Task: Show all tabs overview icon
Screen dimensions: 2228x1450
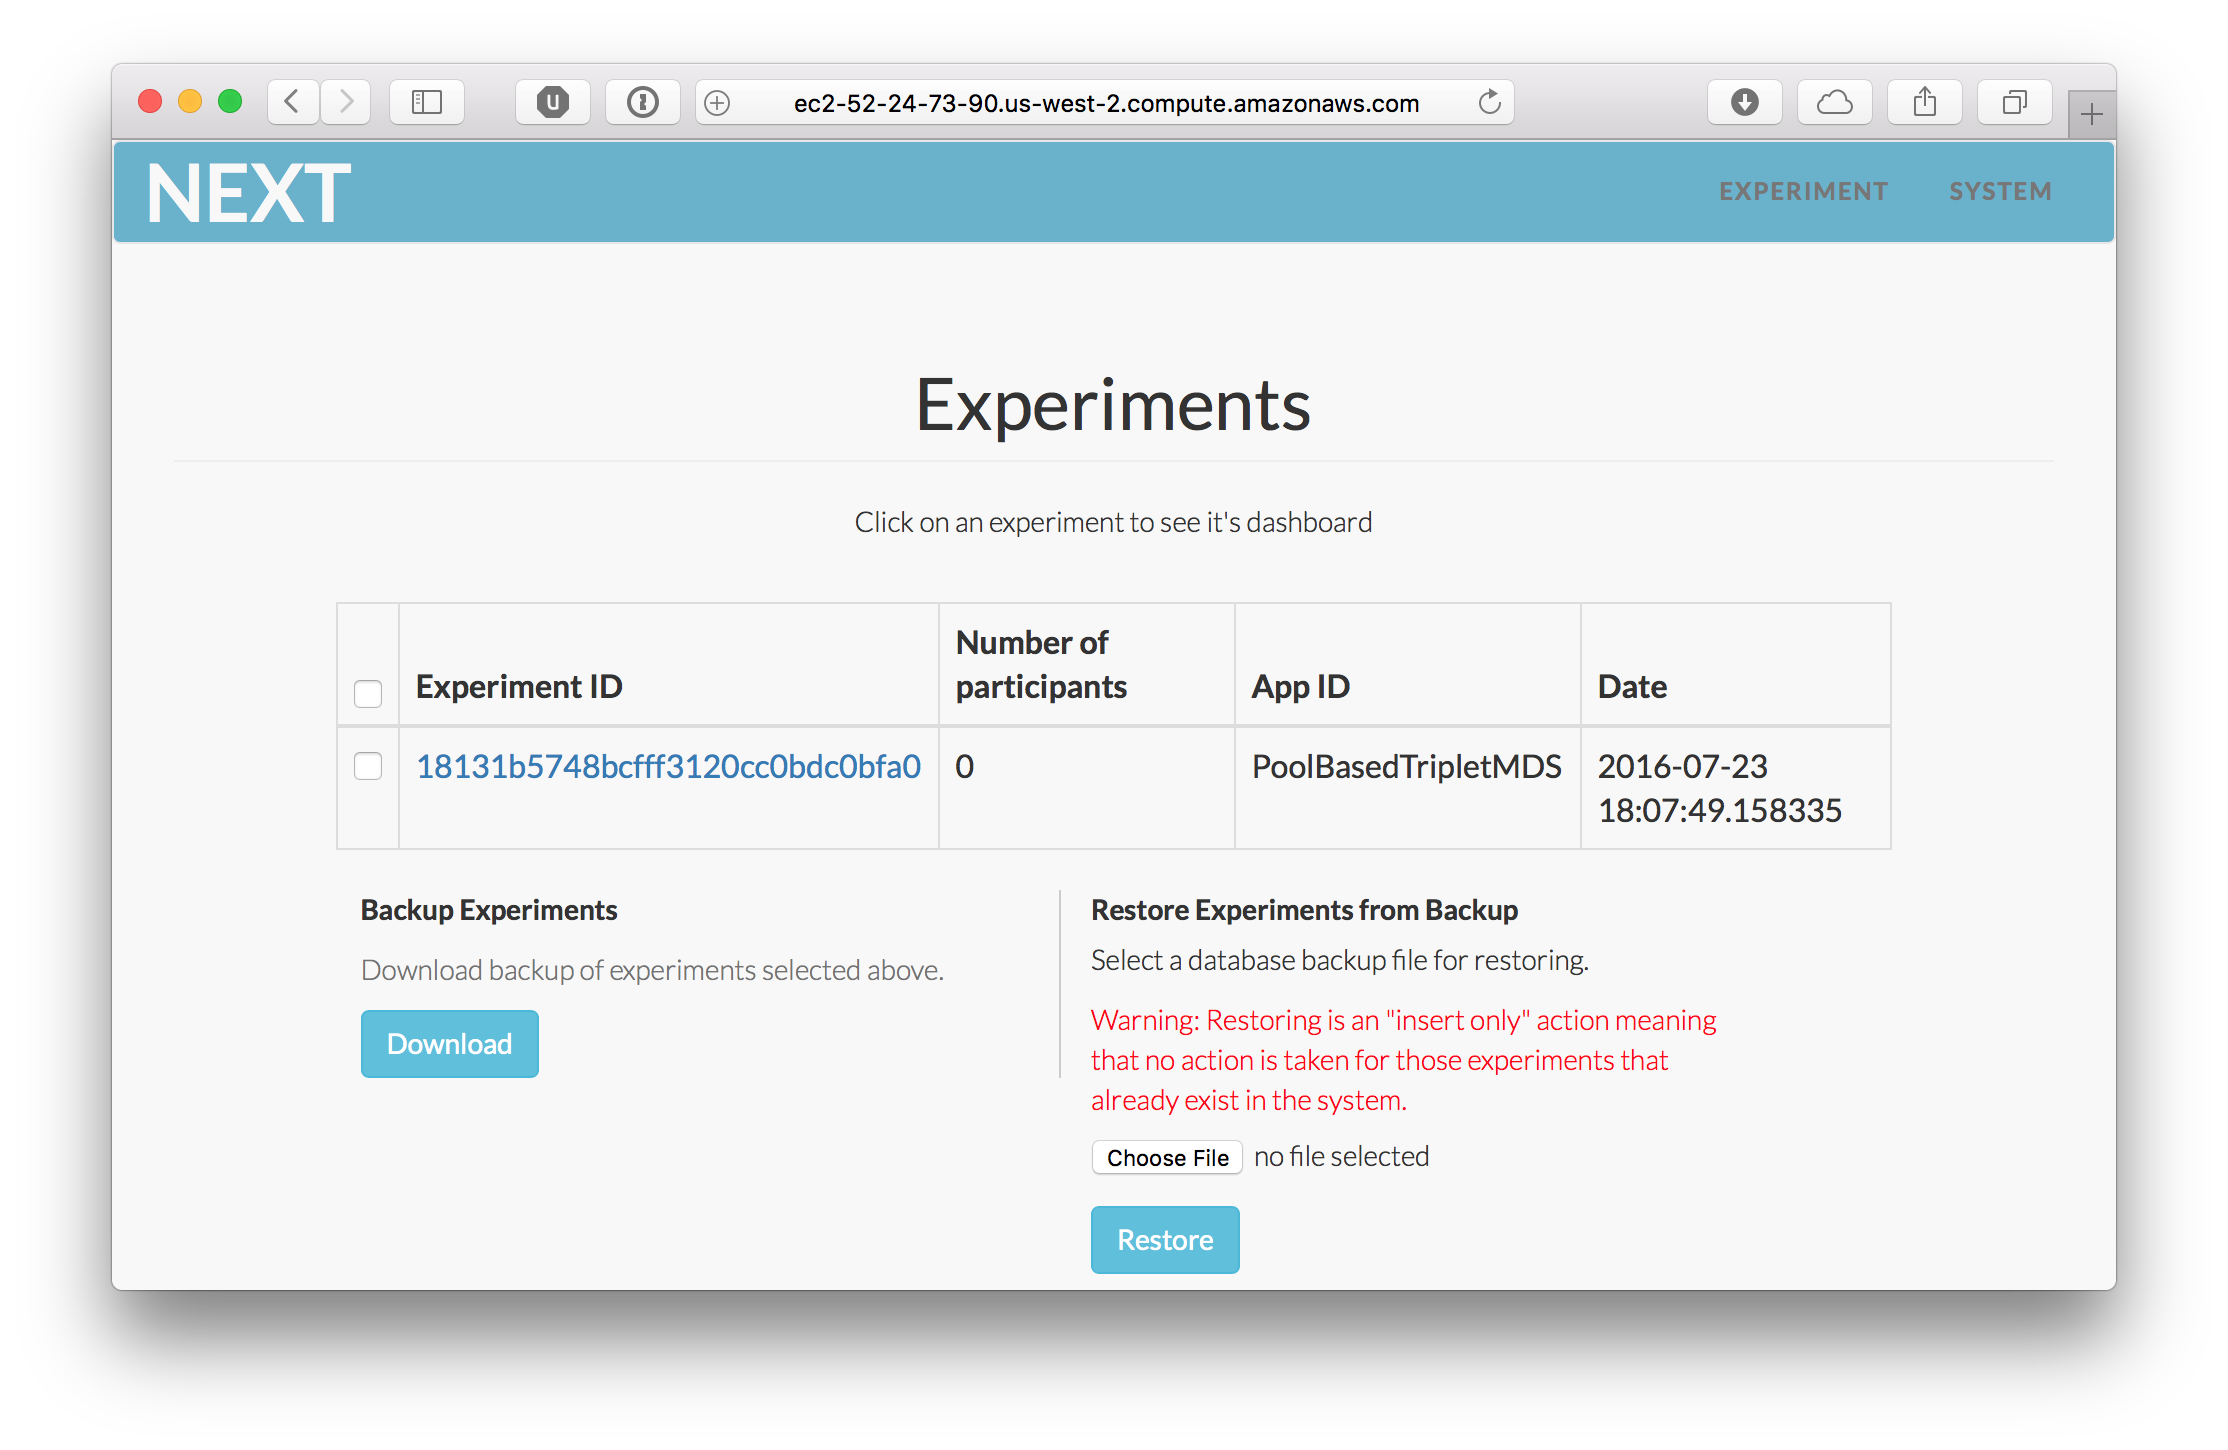Action: tap(2015, 102)
